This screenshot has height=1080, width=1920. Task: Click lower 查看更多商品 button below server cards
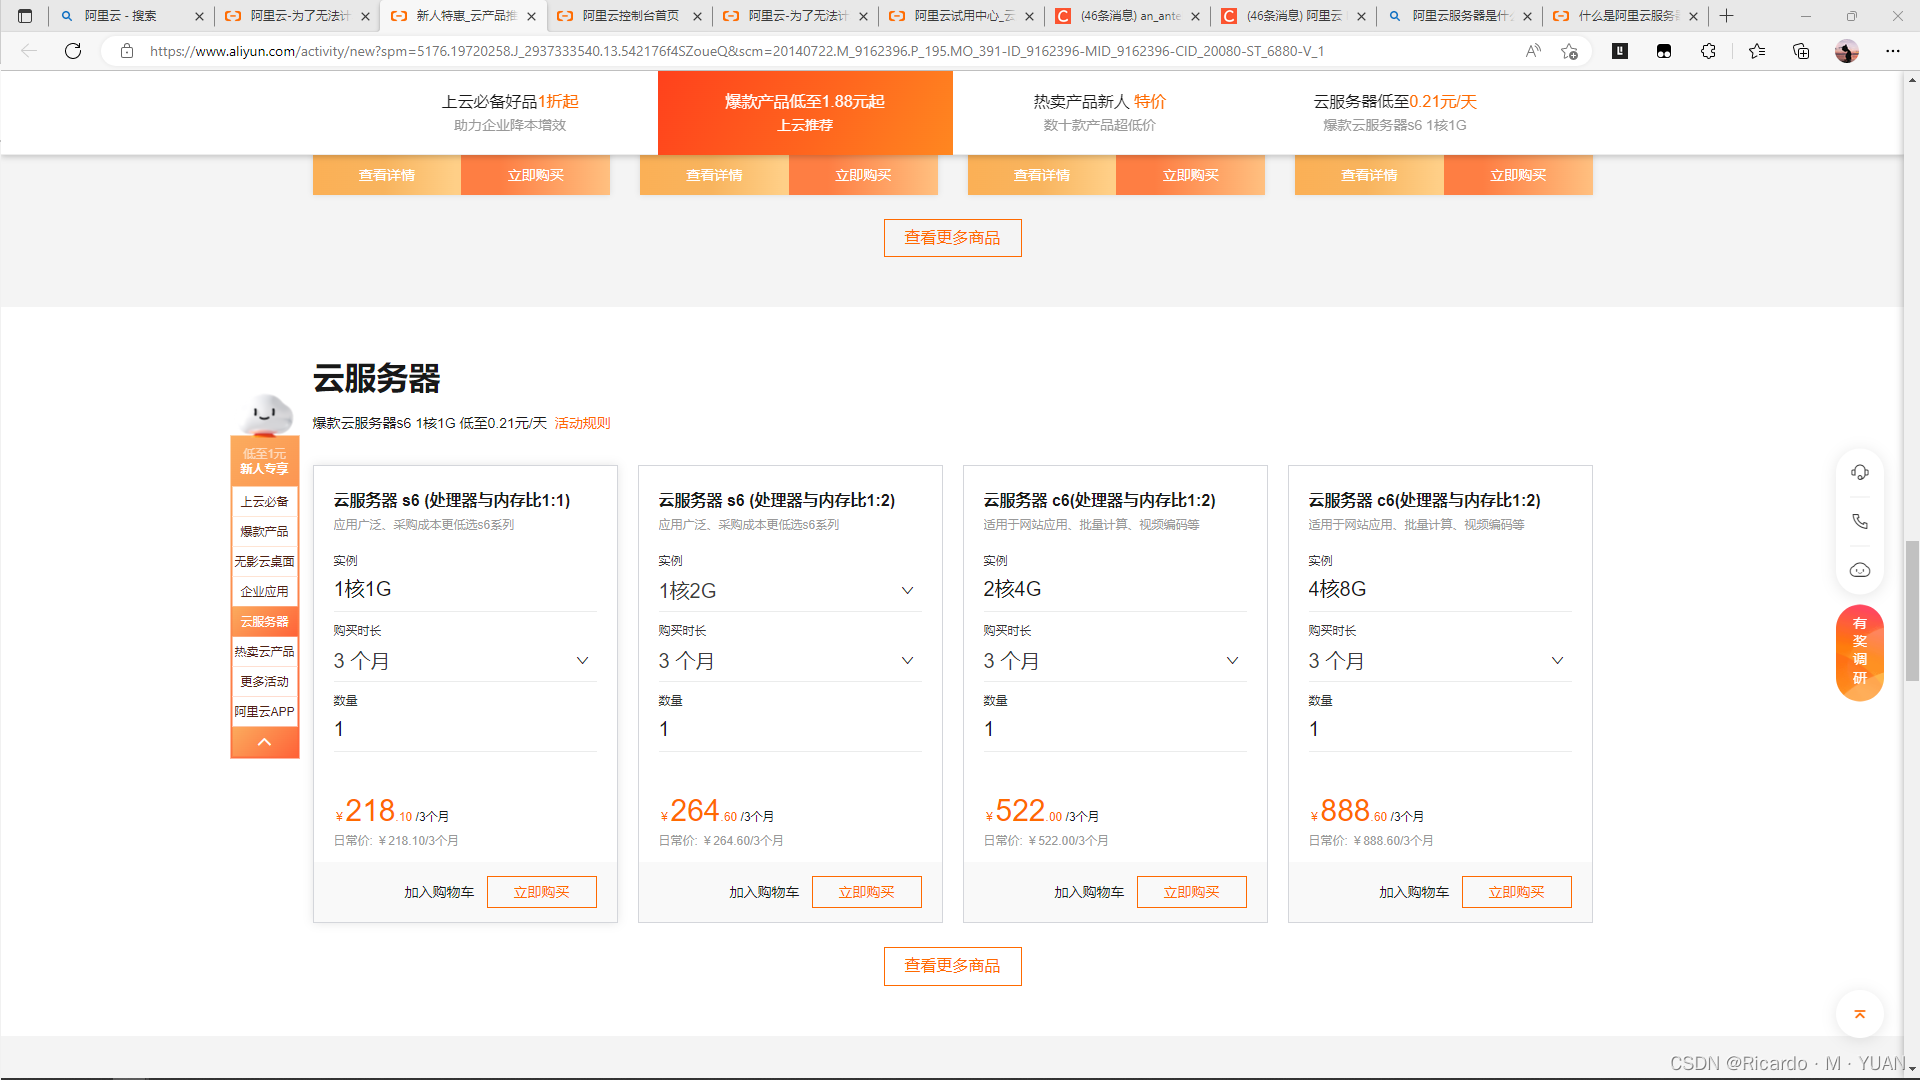point(952,966)
